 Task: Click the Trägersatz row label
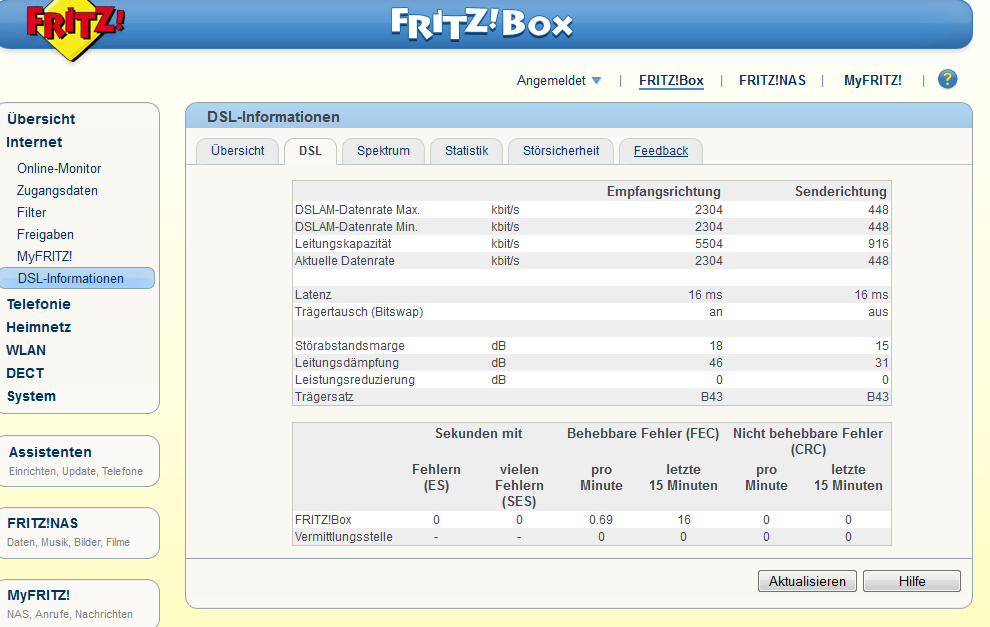(324, 397)
